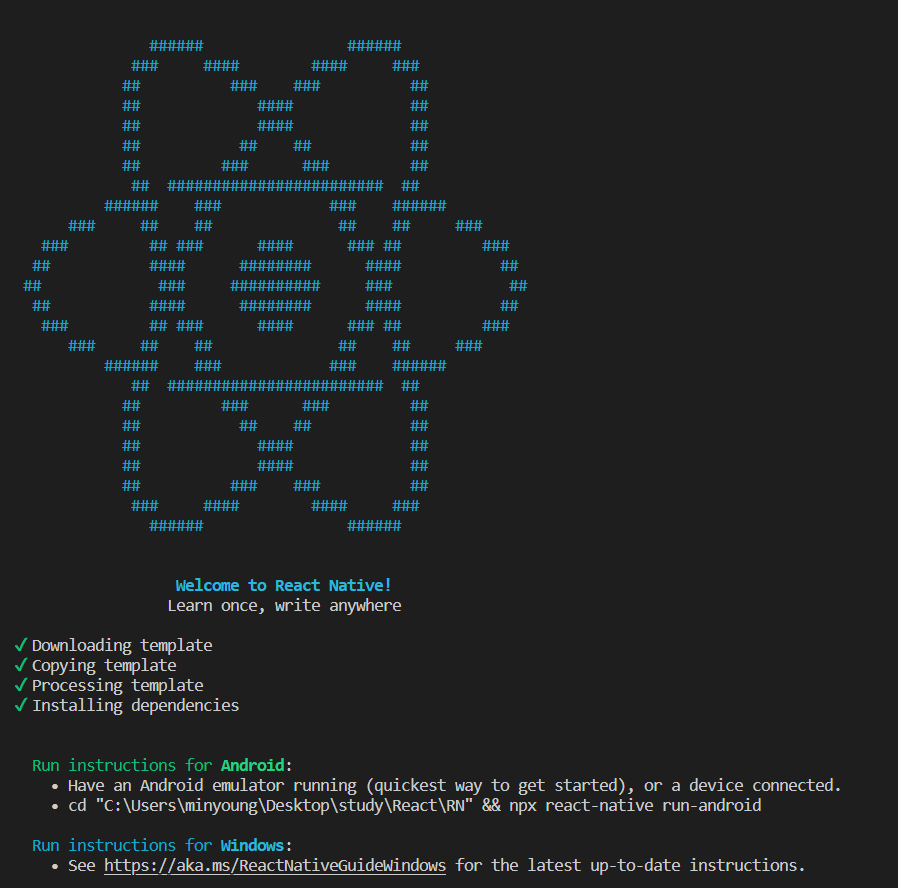Viewport: 898px width, 888px height.
Task: Click the "Processing template" status line
Action: coord(117,685)
